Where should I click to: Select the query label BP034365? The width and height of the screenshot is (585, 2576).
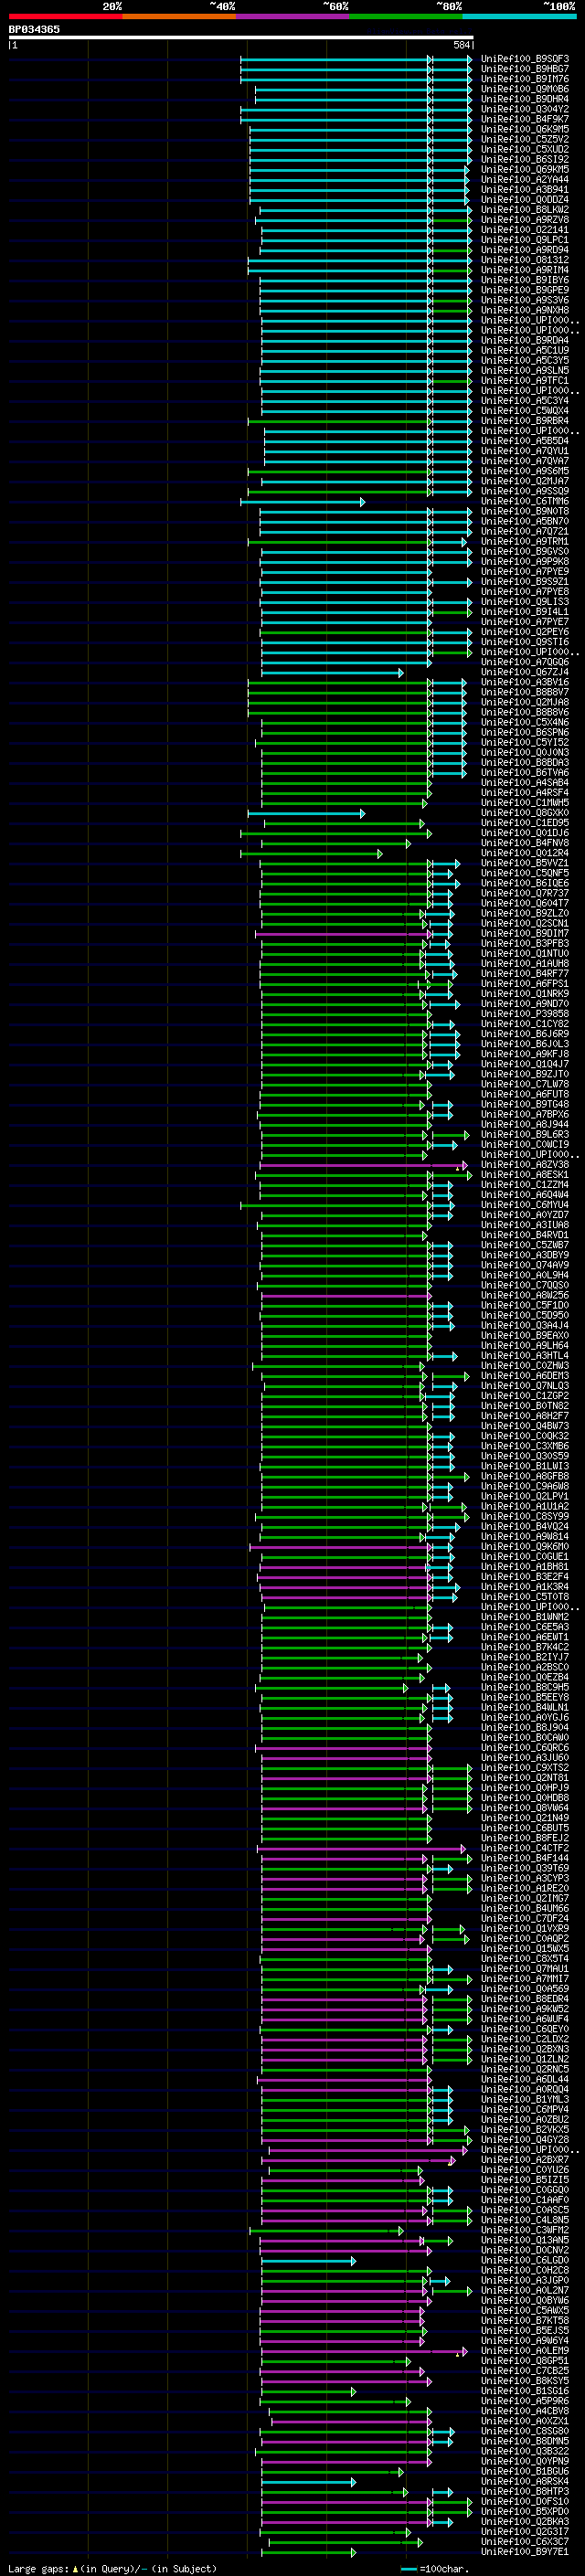[34, 29]
